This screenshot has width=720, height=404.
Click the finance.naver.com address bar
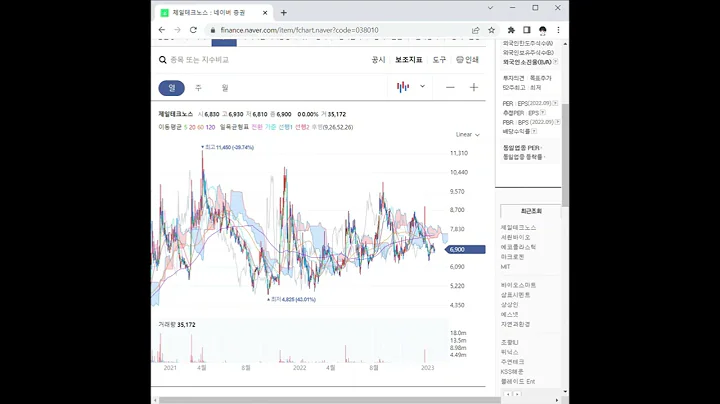click(x=299, y=30)
